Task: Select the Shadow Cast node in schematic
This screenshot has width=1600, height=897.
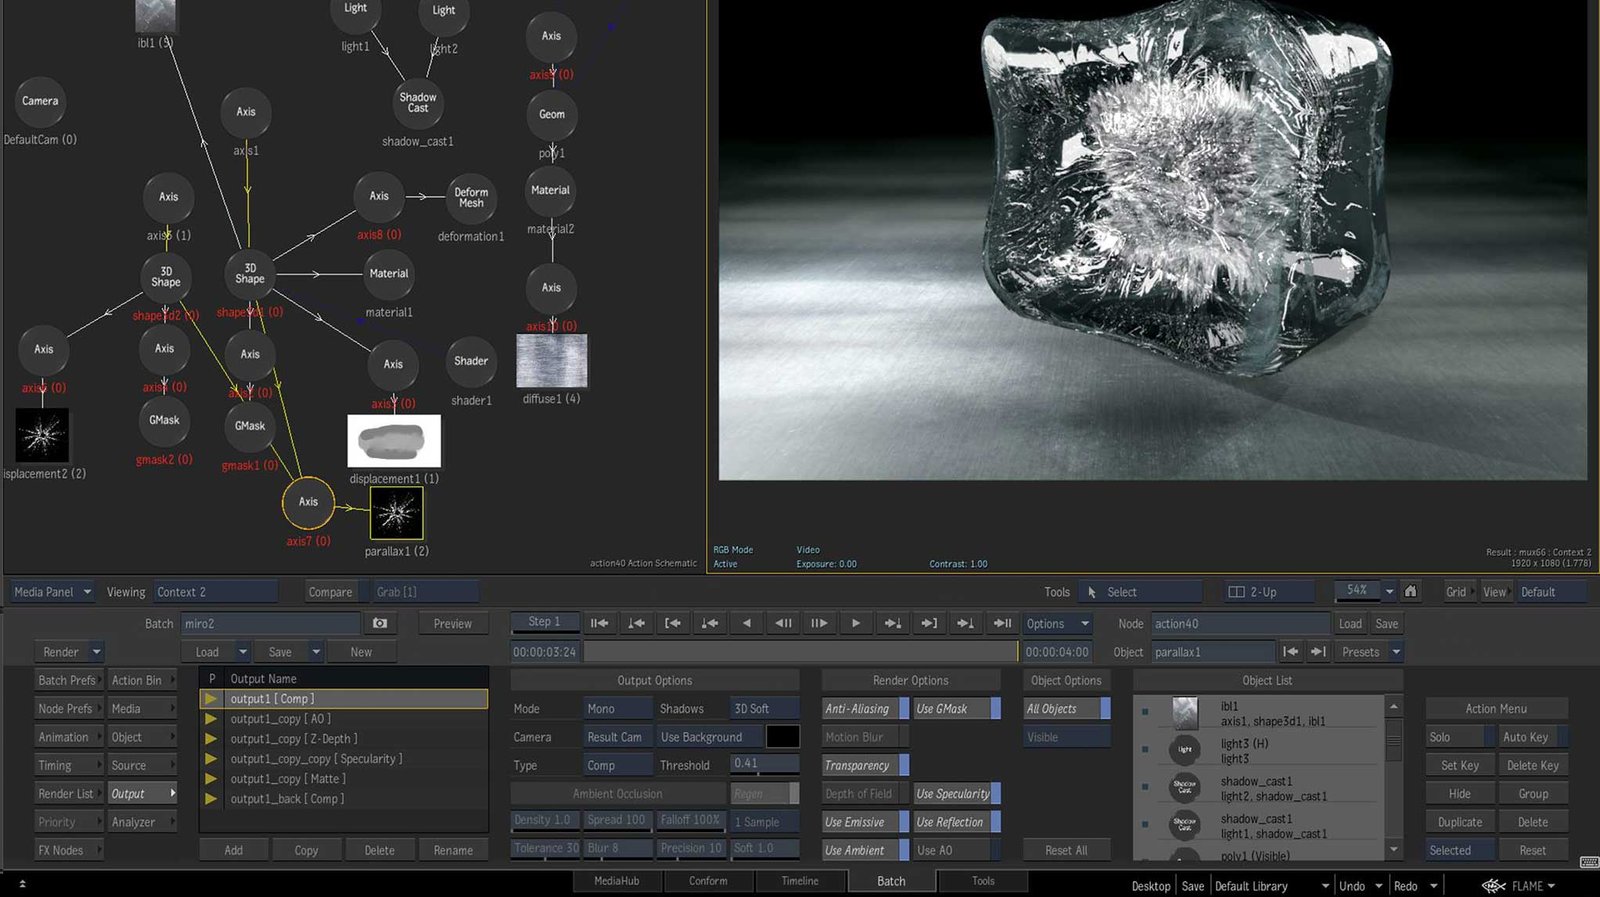Action: pyautogui.click(x=418, y=102)
